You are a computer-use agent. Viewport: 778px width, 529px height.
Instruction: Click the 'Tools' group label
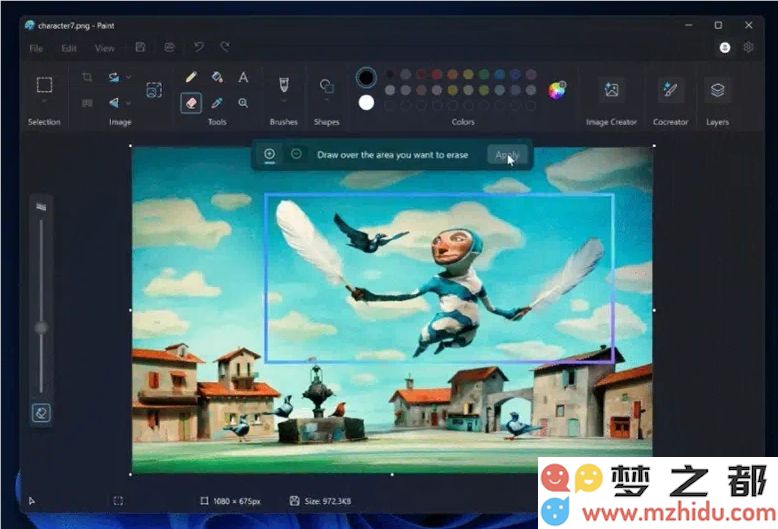point(217,122)
